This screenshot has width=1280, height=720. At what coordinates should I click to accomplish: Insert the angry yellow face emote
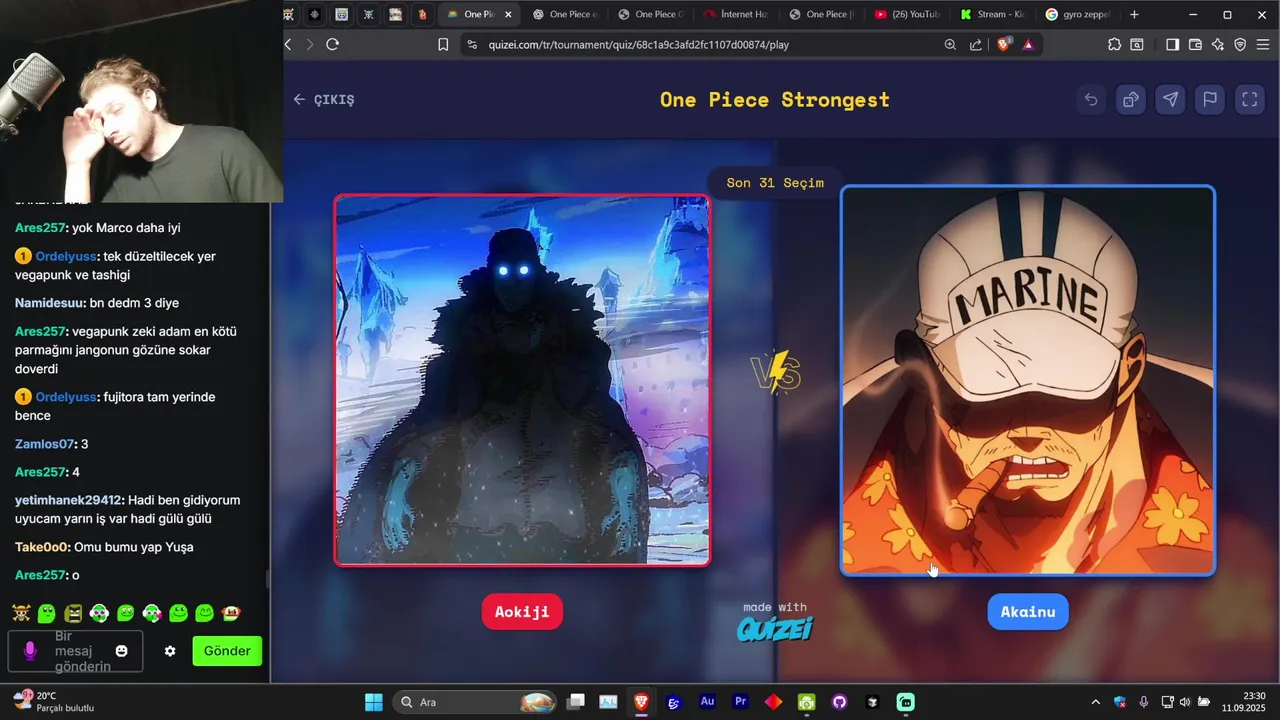[x=73, y=613]
